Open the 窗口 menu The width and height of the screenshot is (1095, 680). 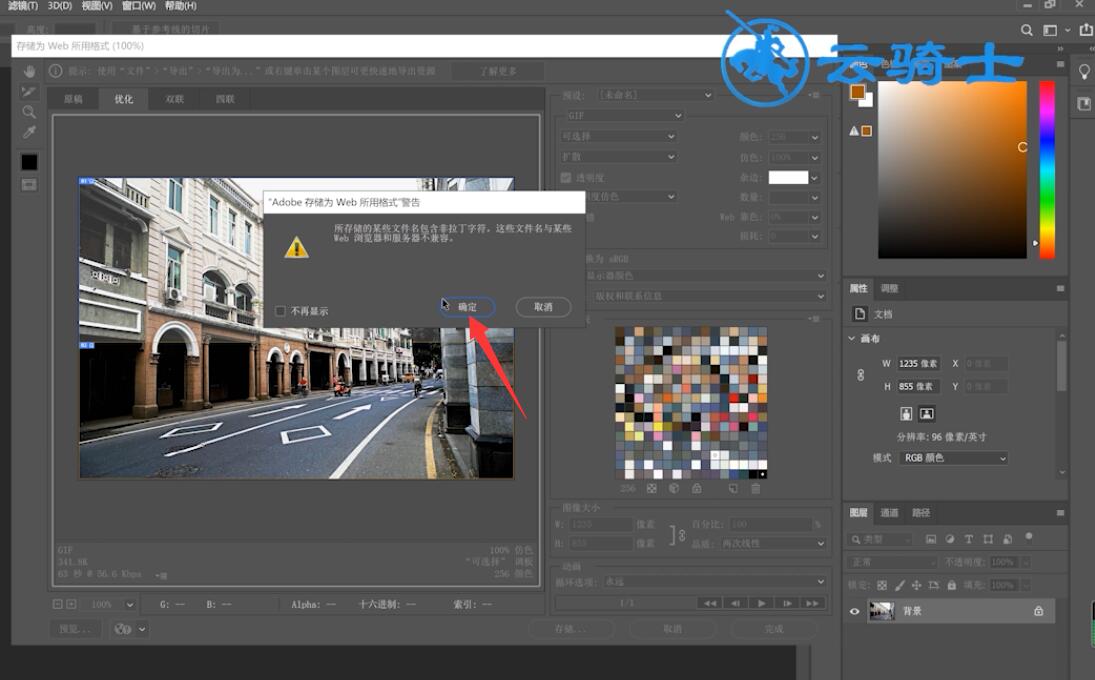pyautogui.click(x=139, y=6)
